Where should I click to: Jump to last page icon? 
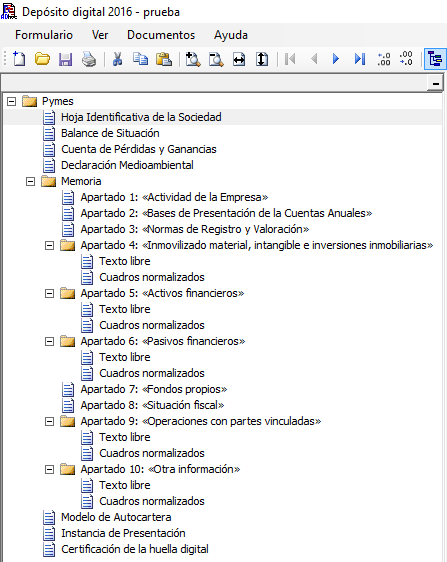360,59
